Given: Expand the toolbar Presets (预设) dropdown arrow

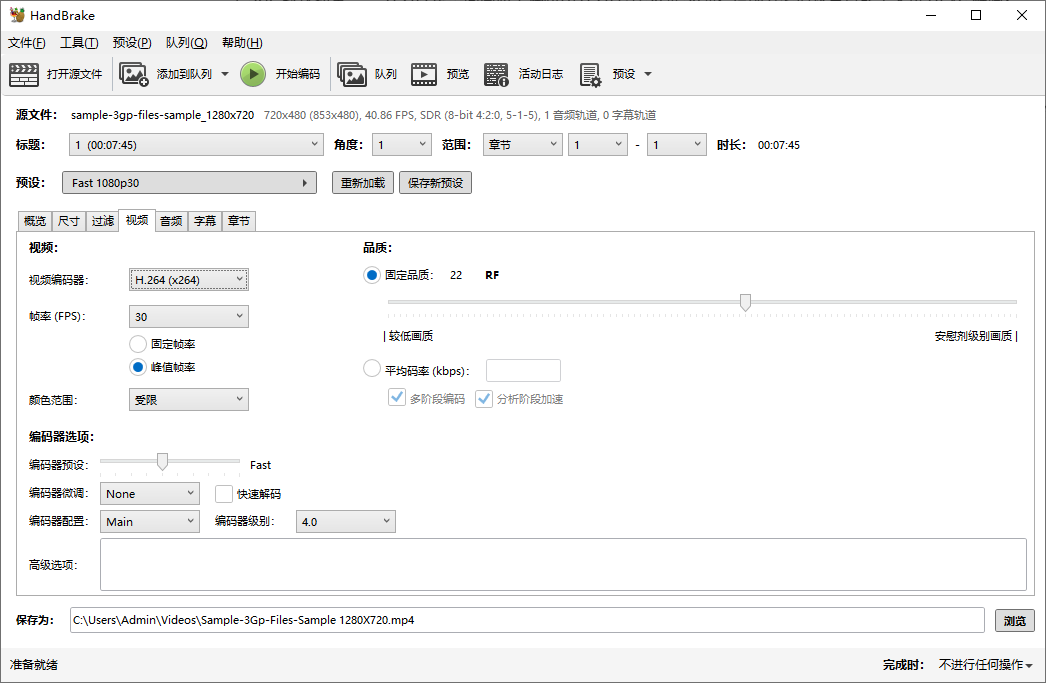Looking at the screenshot, I should tap(648, 74).
